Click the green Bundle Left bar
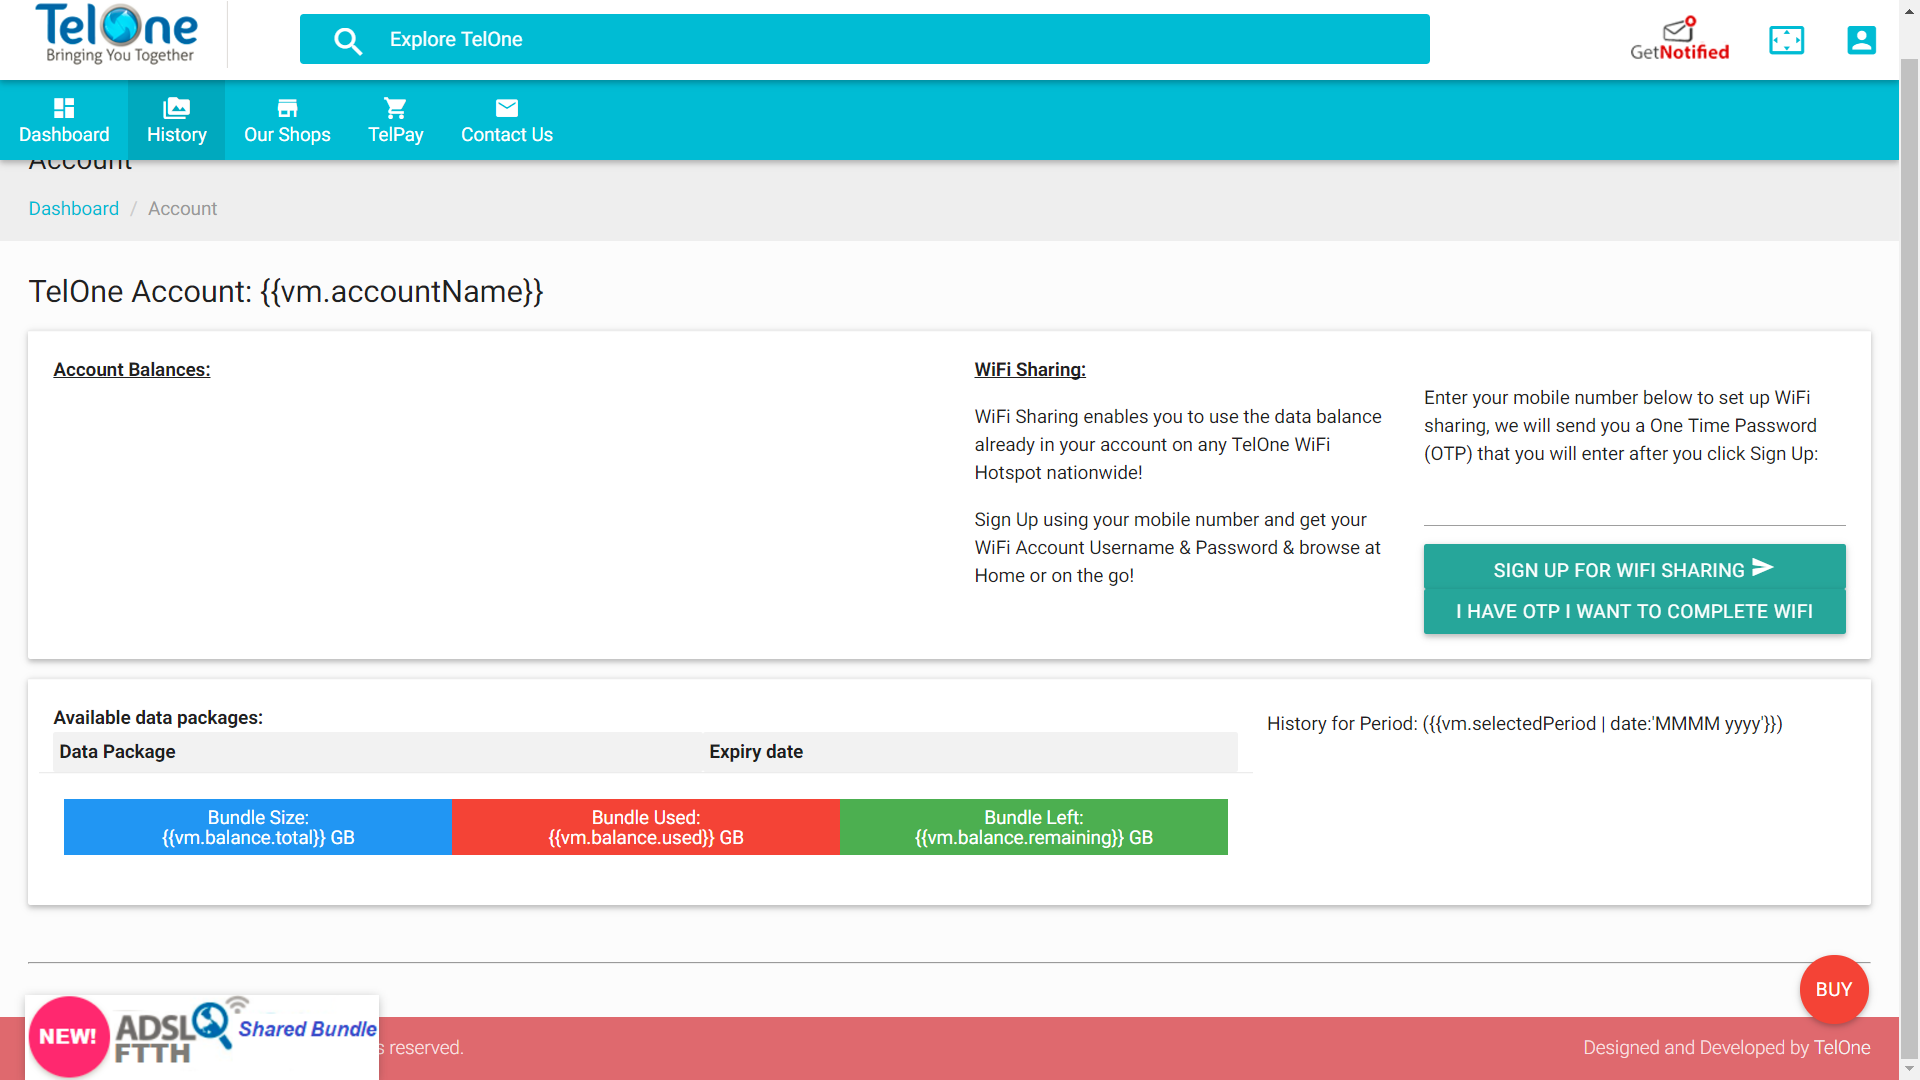 (1034, 827)
